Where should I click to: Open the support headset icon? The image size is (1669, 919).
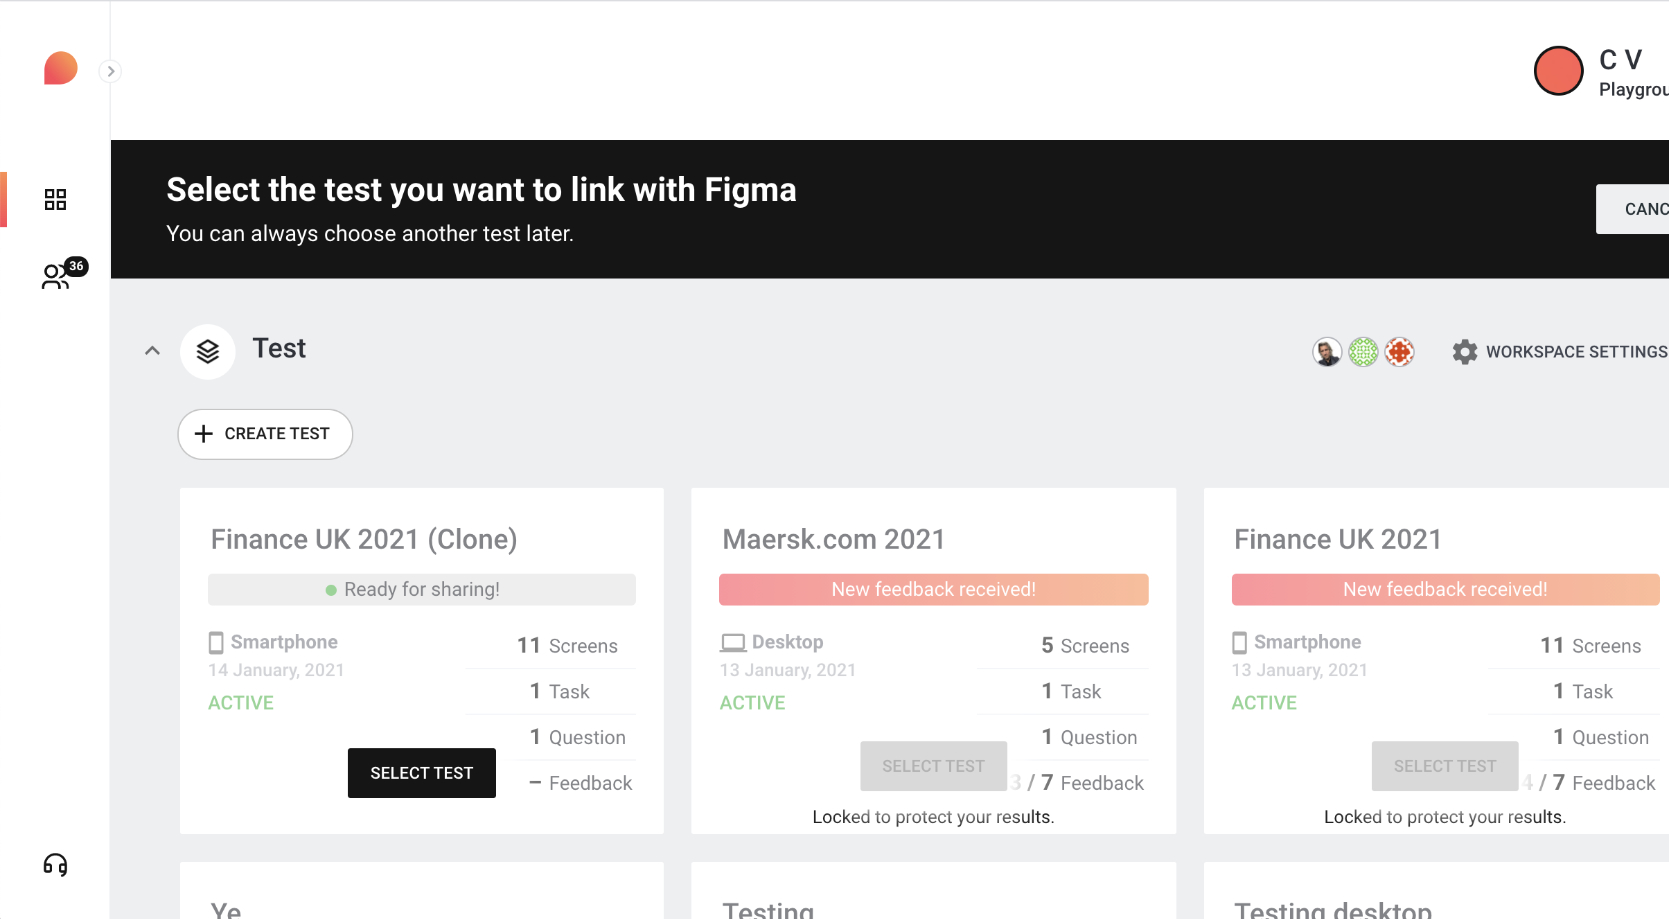click(55, 865)
